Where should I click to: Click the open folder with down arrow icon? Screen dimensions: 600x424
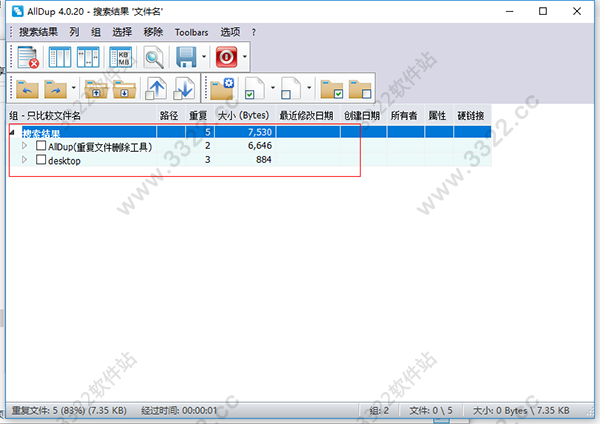[124, 89]
